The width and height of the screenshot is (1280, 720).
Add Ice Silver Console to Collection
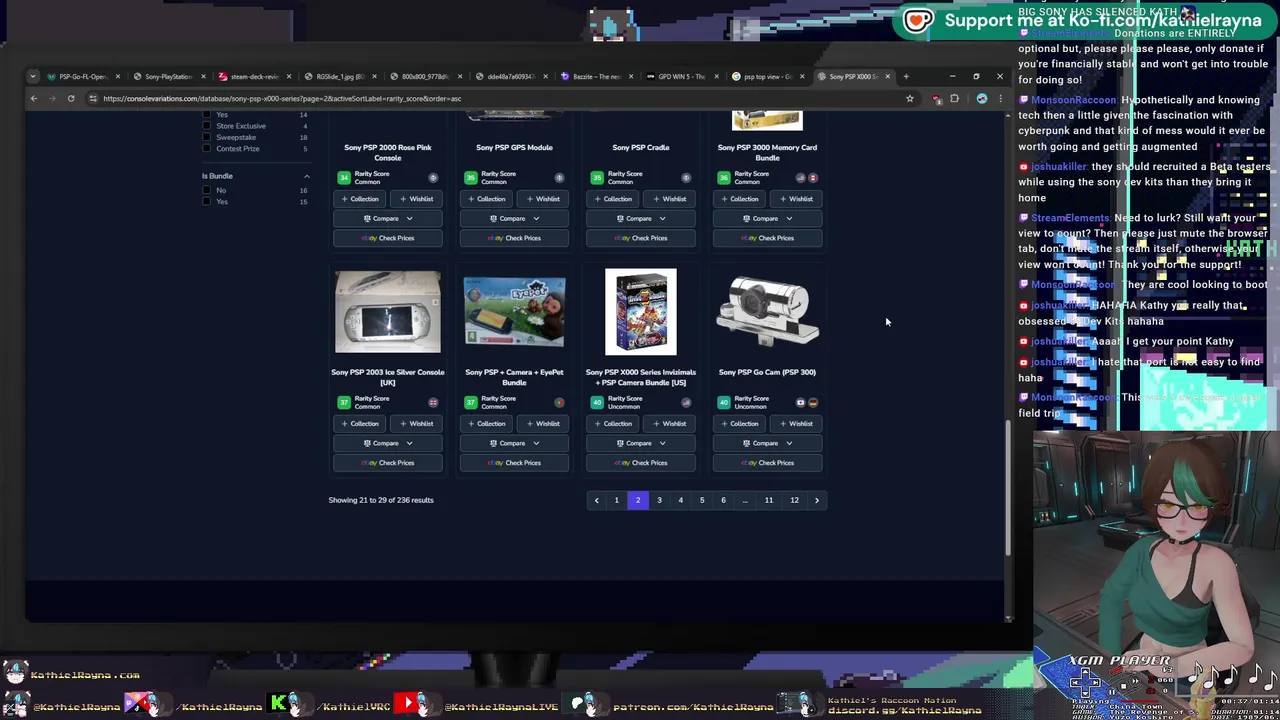tap(360, 423)
